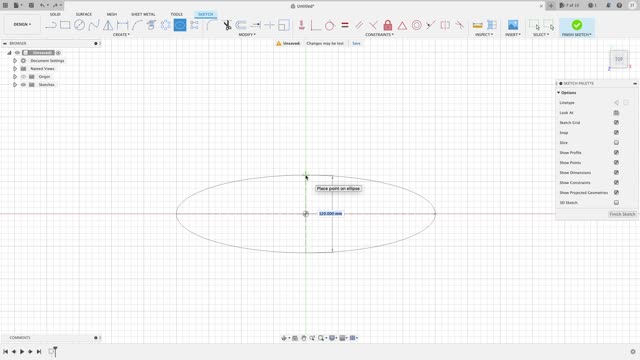Switch to the SOLID tab

pos(55,14)
